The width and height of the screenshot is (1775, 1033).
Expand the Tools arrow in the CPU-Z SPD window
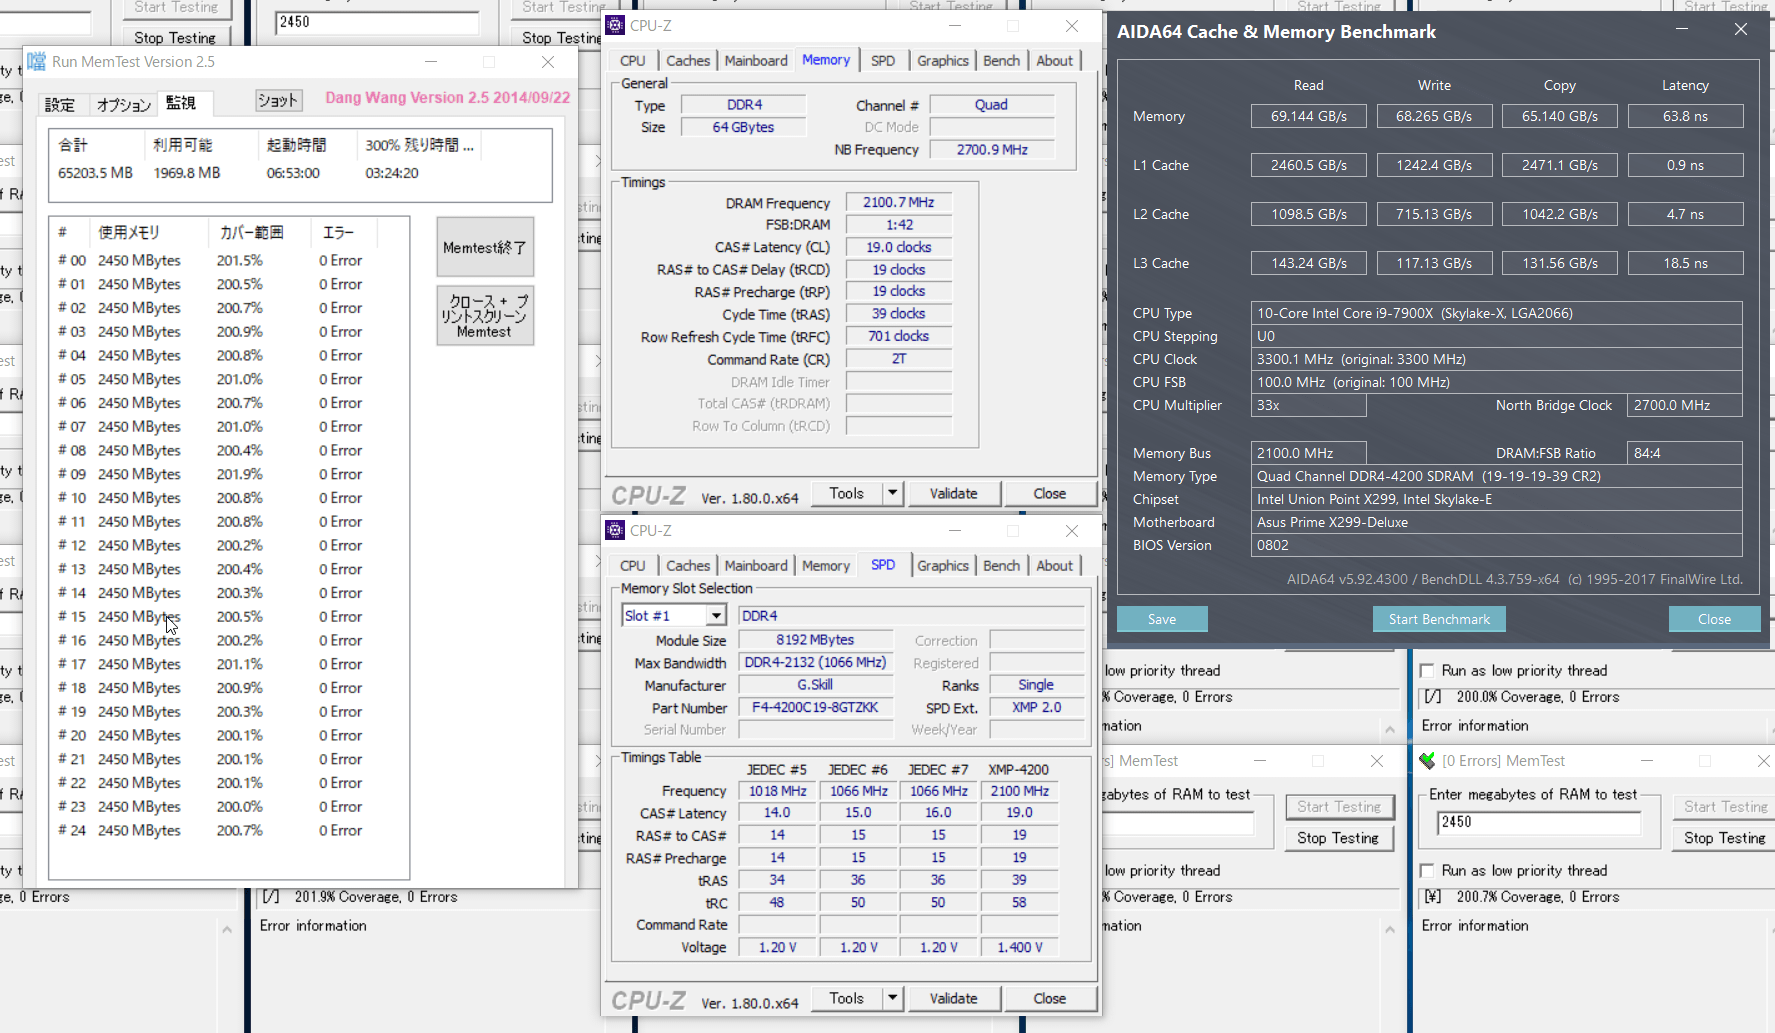pyautogui.click(x=892, y=998)
